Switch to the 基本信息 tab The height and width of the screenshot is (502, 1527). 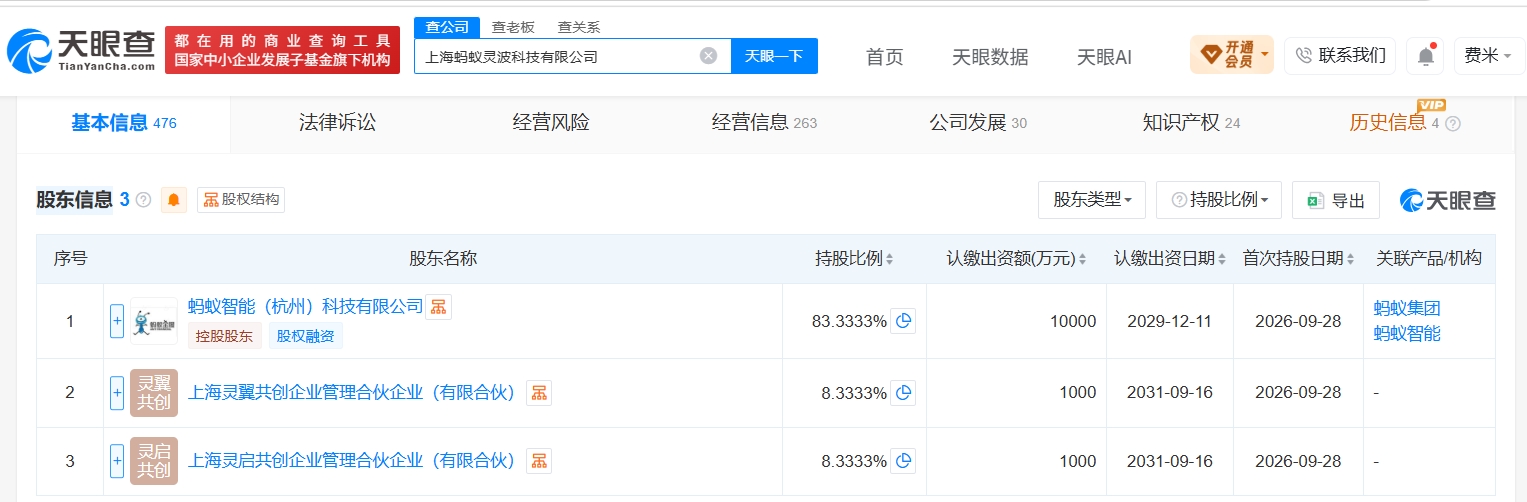[123, 123]
